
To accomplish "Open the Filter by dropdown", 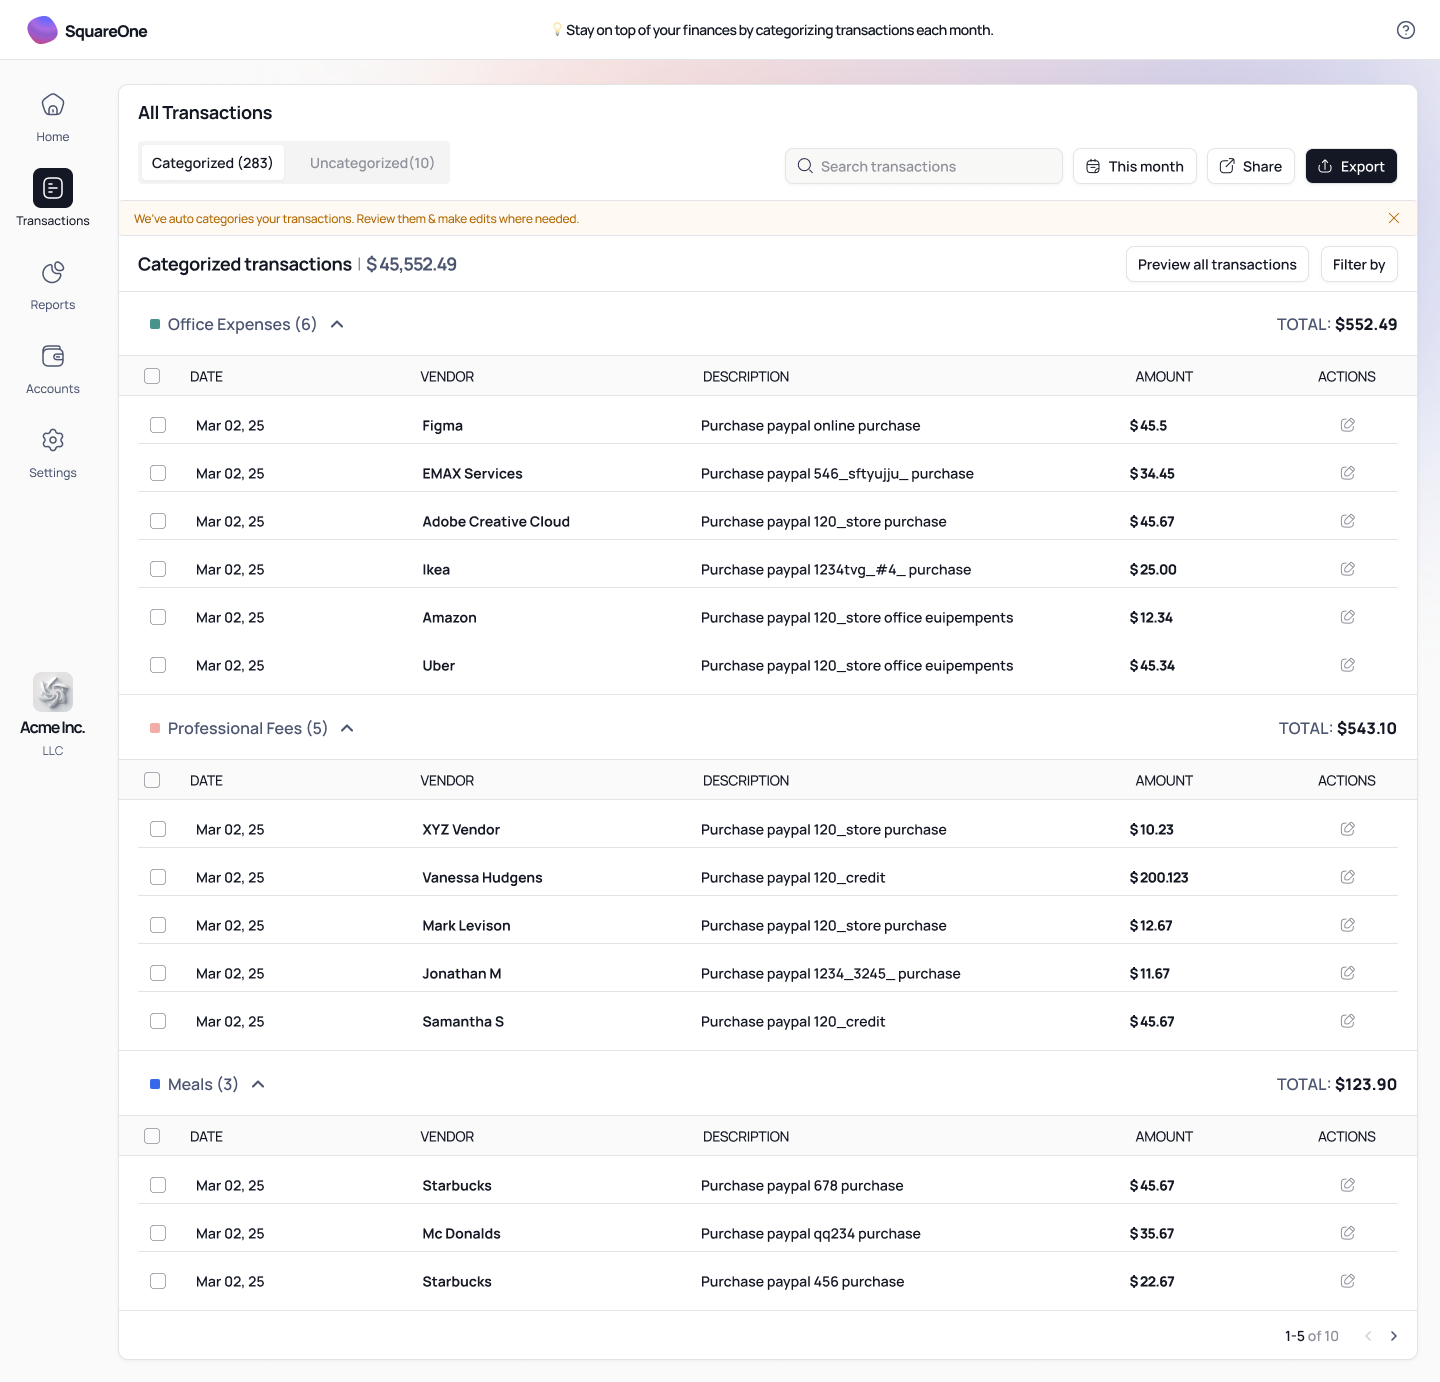I will 1359,264.
